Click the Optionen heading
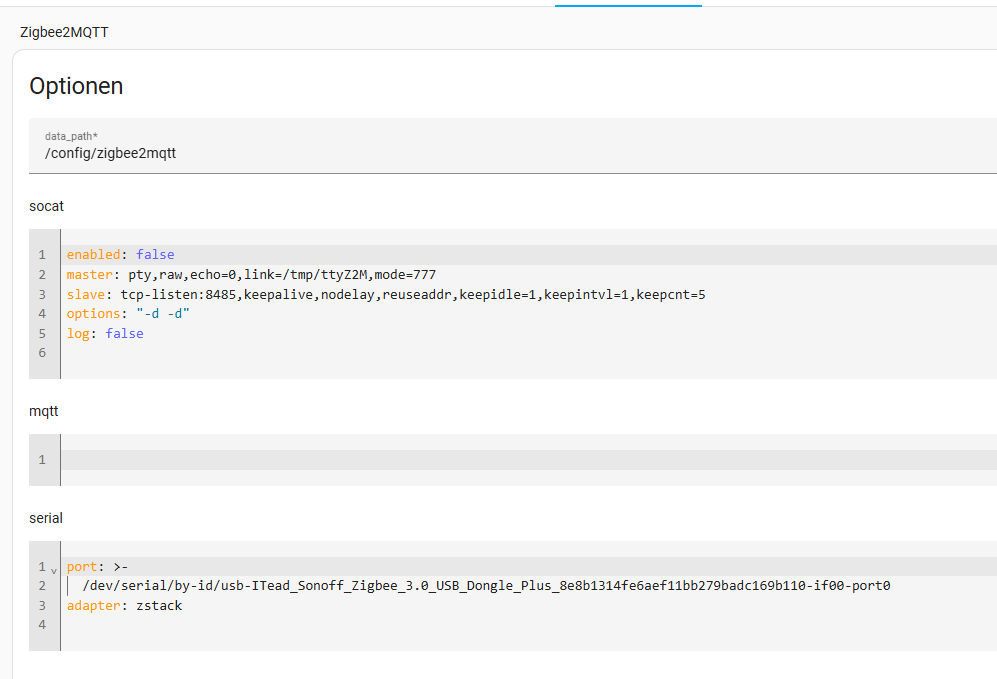Screen dimensions: 997x679 coord(76,86)
